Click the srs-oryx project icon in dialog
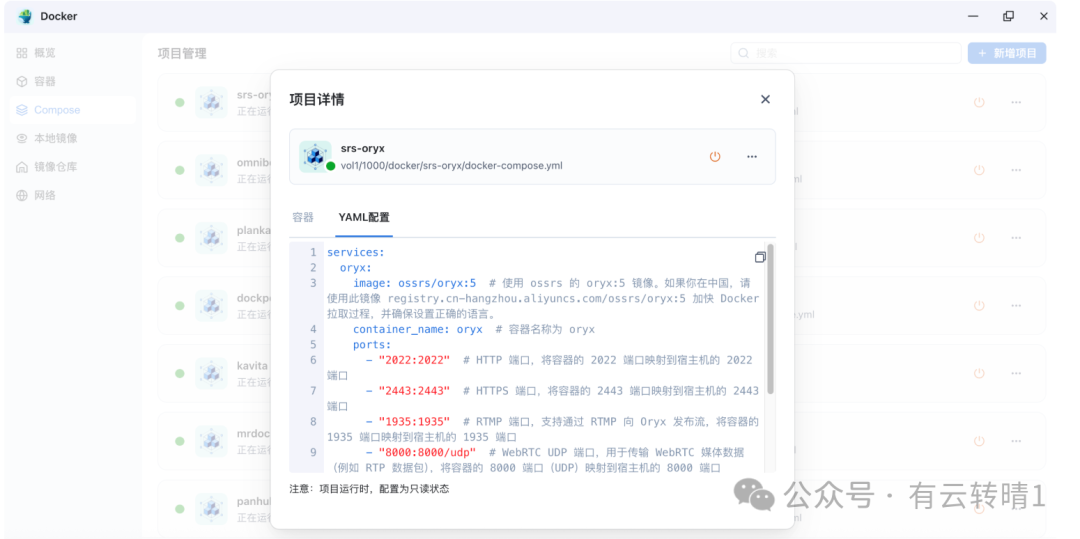 click(x=315, y=156)
